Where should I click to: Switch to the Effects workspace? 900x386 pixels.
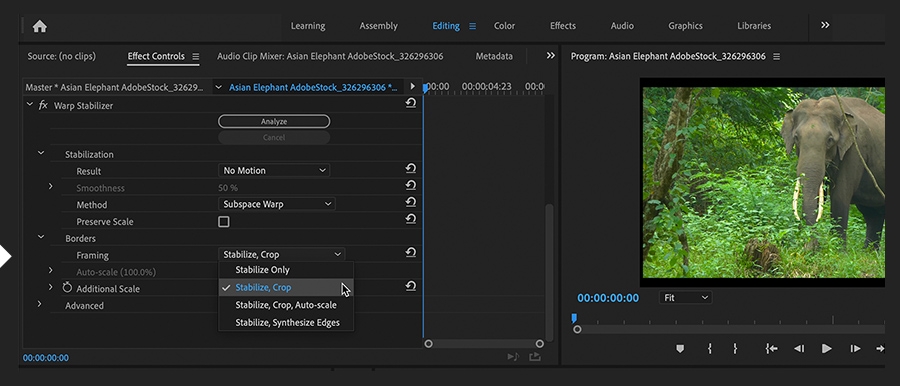click(562, 26)
